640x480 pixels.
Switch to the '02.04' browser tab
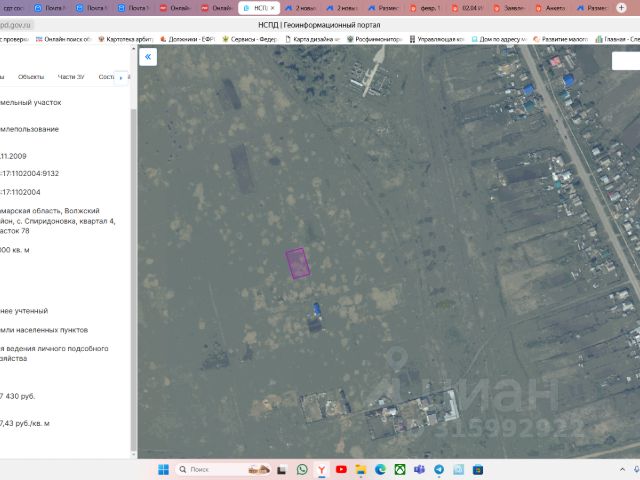[x=468, y=8]
